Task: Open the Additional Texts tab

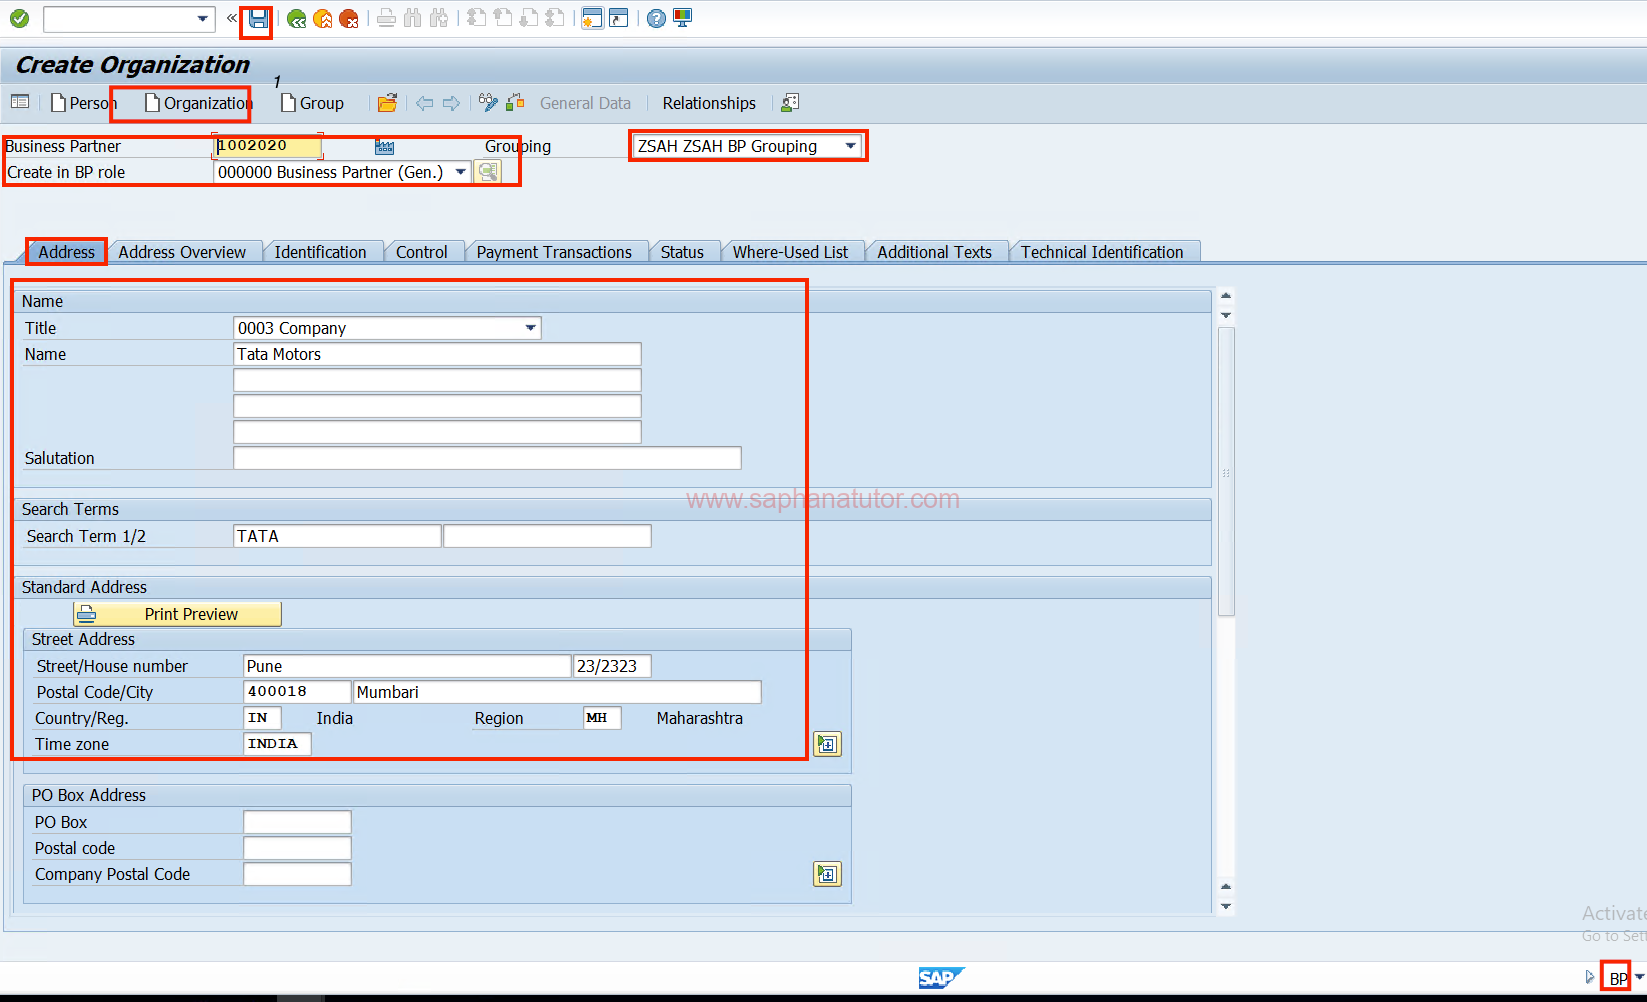Action: [934, 252]
